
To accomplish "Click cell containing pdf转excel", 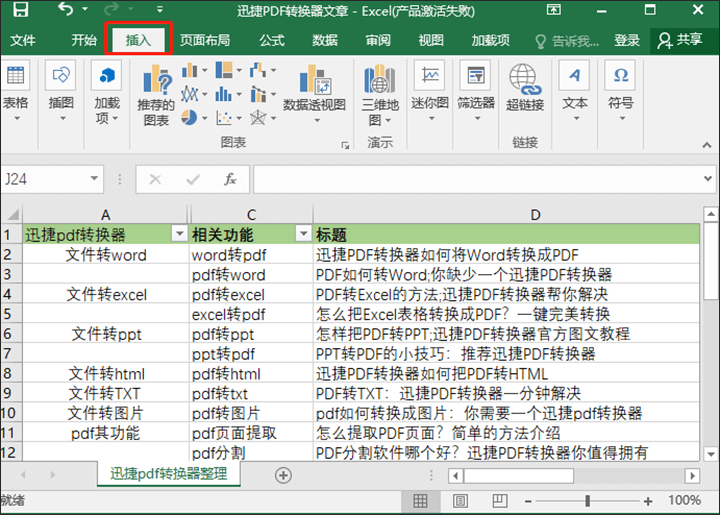I will (x=251, y=294).
